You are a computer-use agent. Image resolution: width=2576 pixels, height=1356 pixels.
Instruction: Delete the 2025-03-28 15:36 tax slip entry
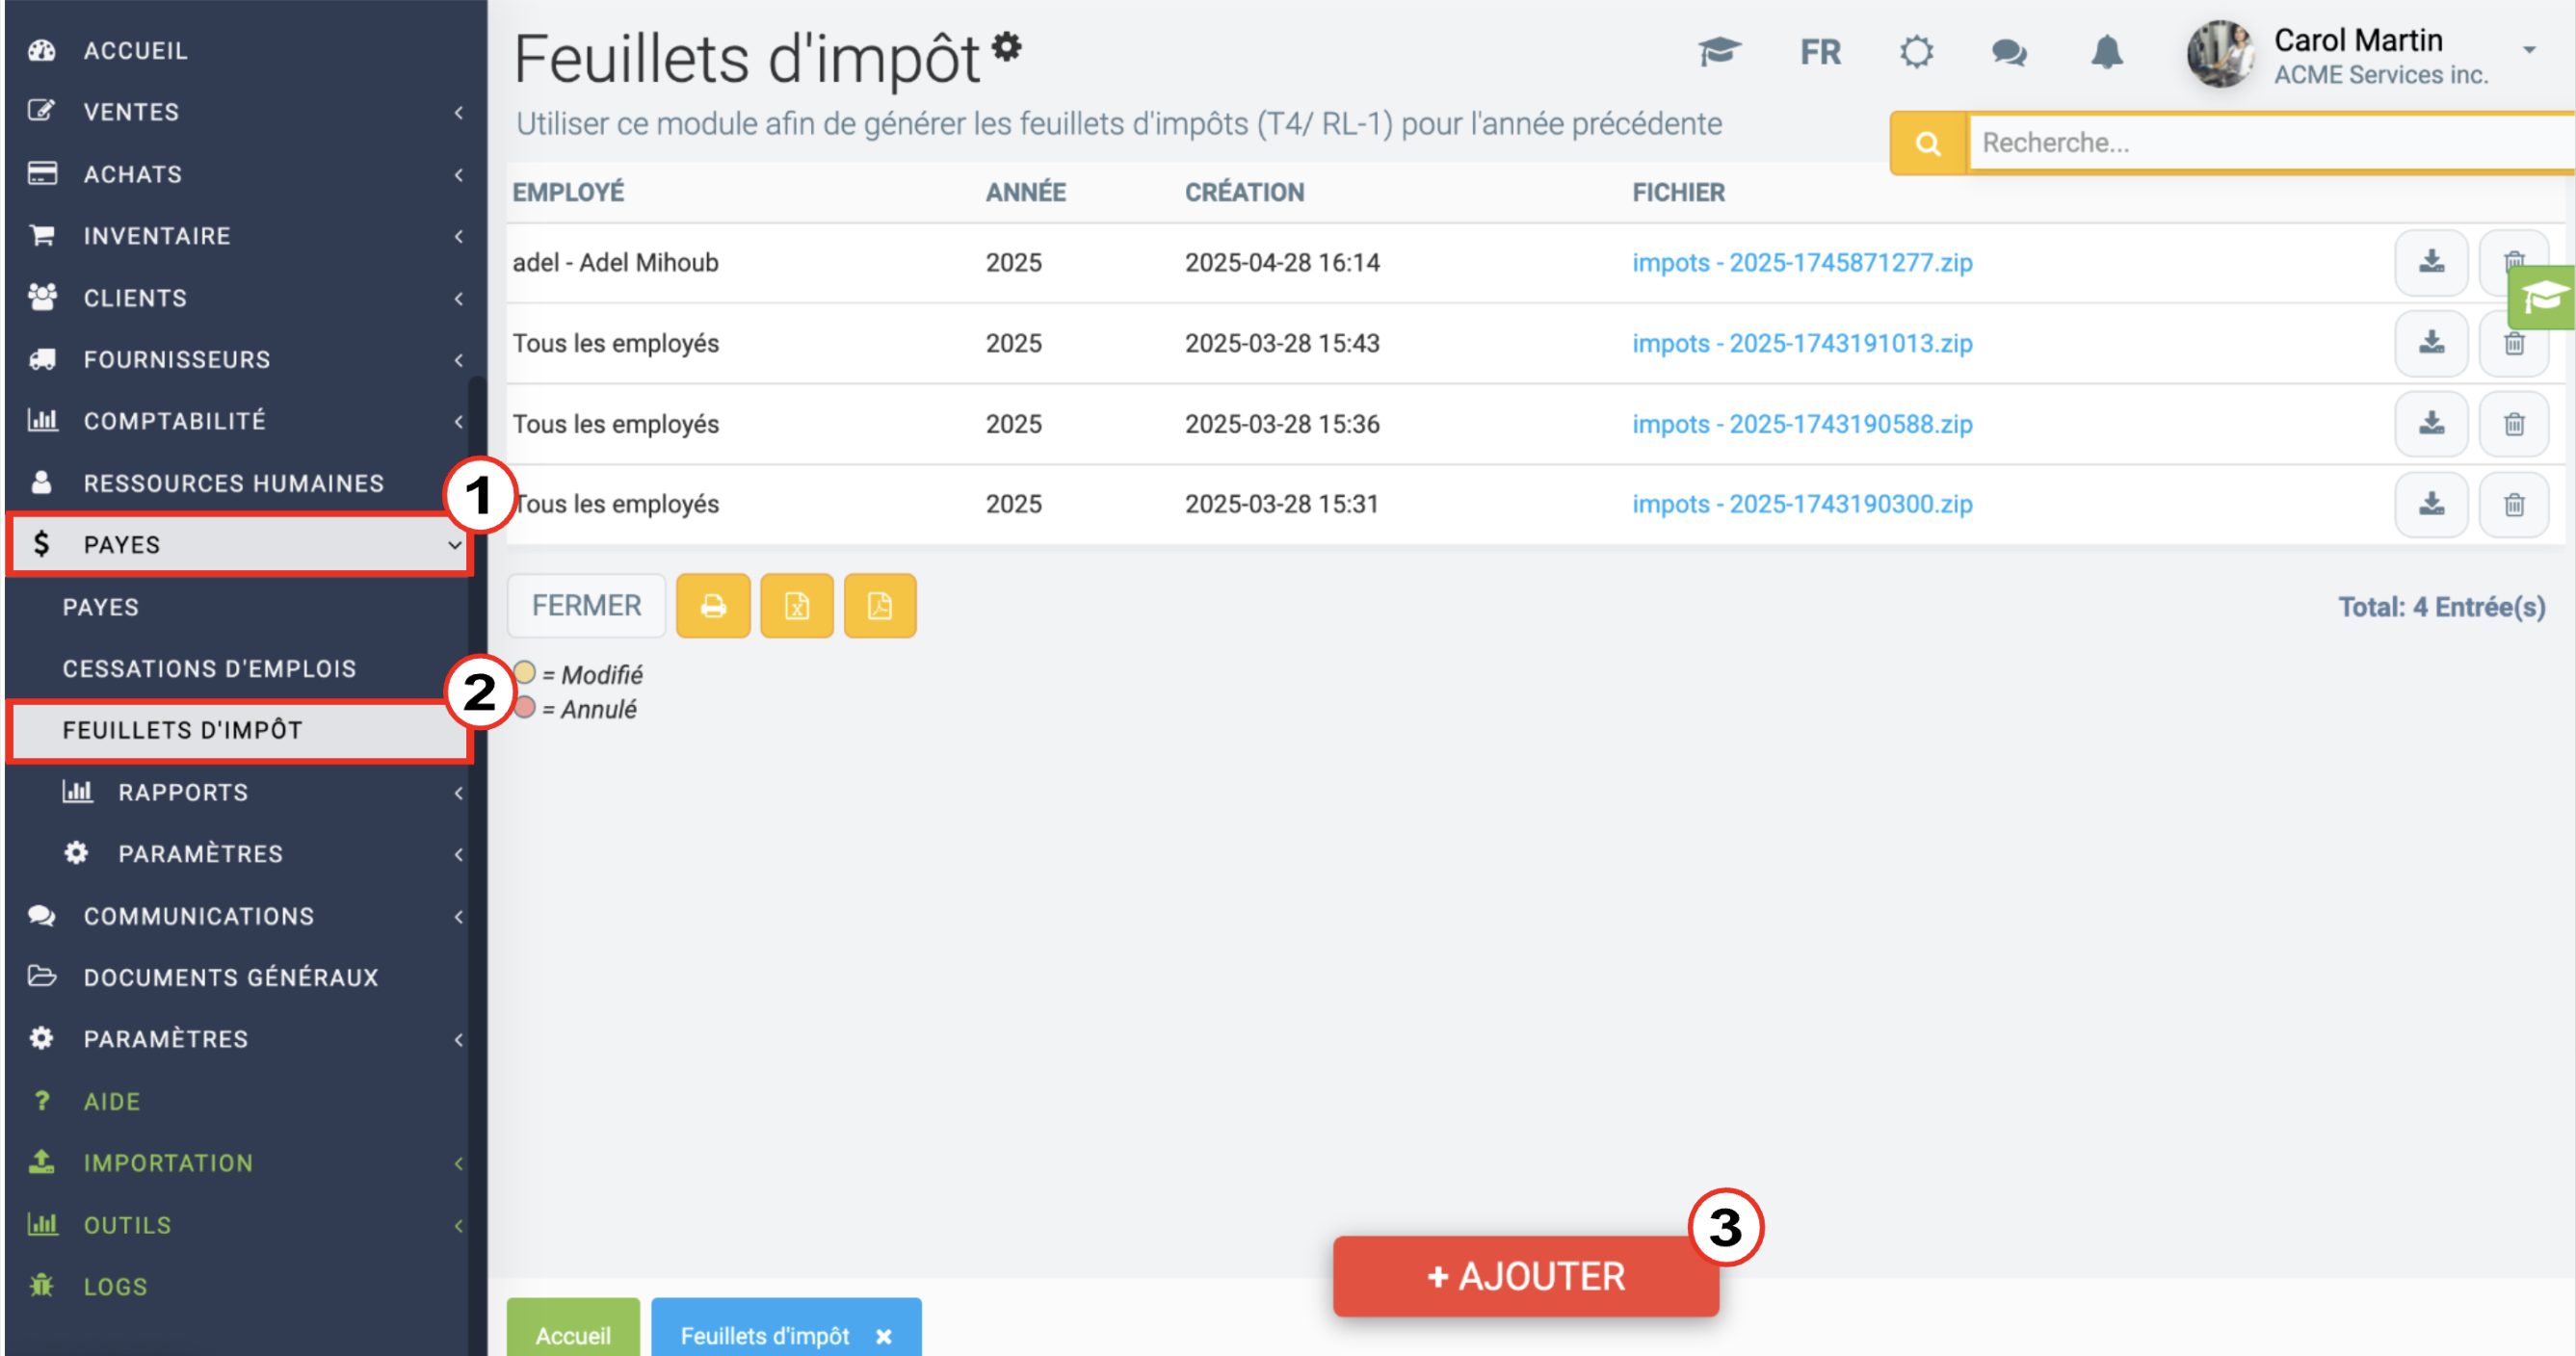[x=2514, y=424]
